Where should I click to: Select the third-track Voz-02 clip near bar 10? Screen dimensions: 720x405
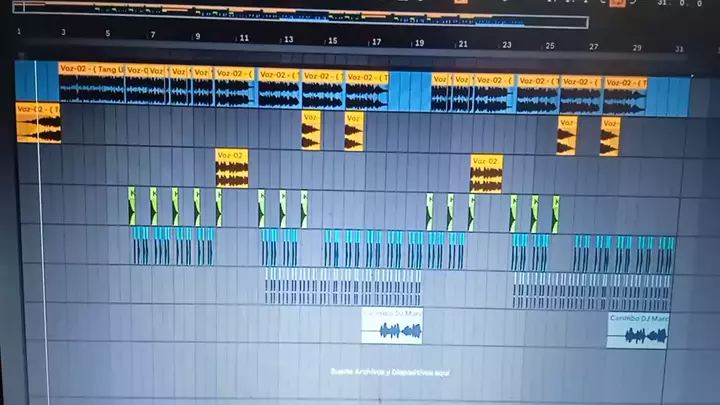coord(231,170)
